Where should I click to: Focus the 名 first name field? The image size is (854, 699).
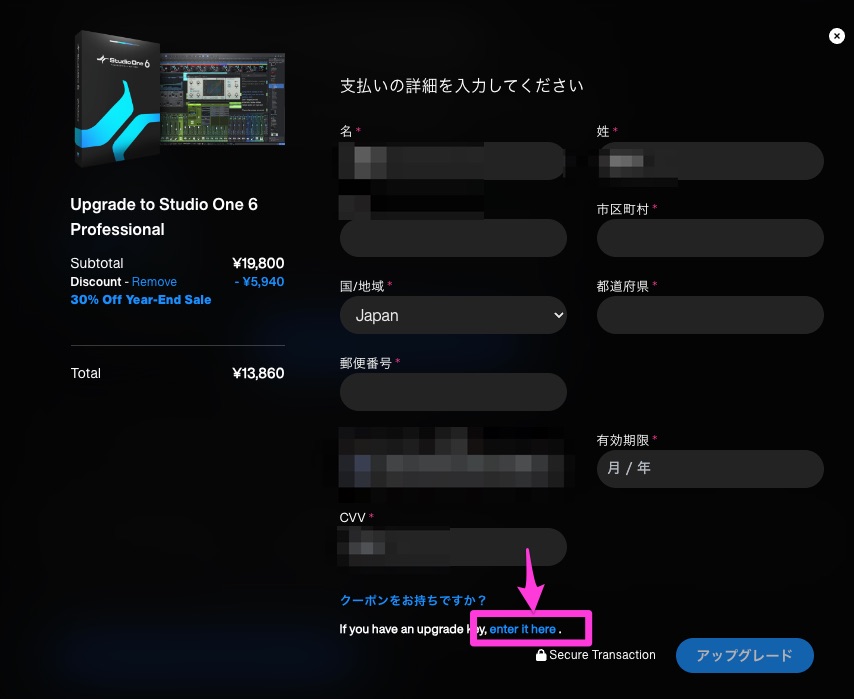click(x=453, y=161)
